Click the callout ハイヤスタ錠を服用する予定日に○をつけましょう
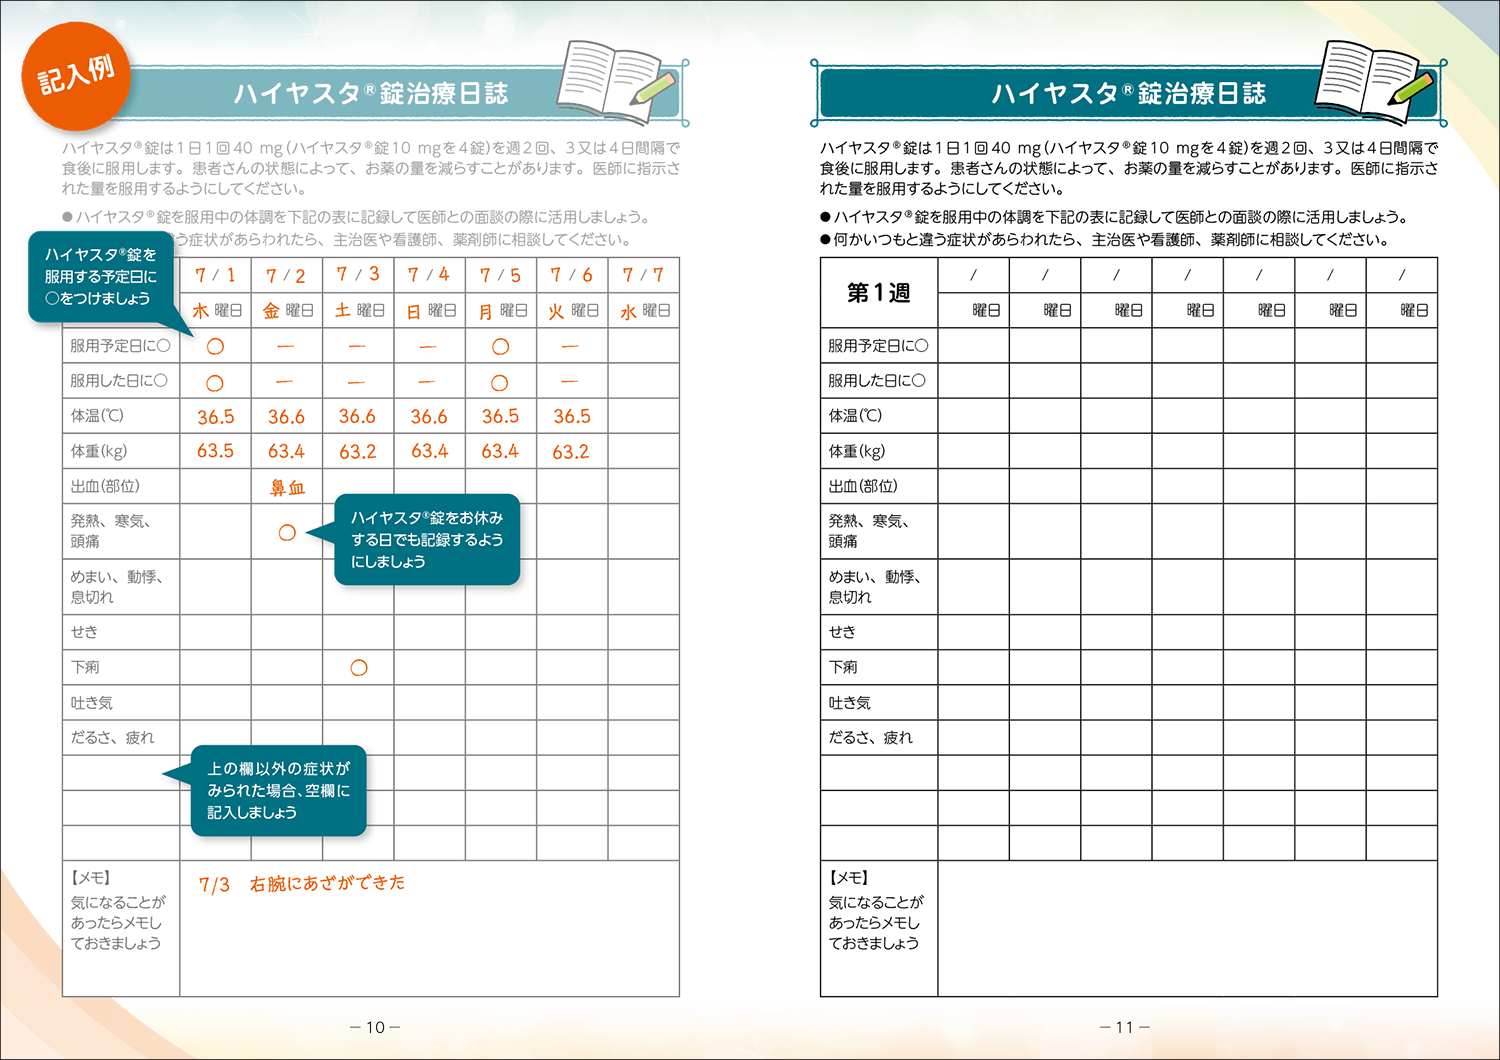The height and width of the screenshot is (1060, 1500). click(101, 277)
